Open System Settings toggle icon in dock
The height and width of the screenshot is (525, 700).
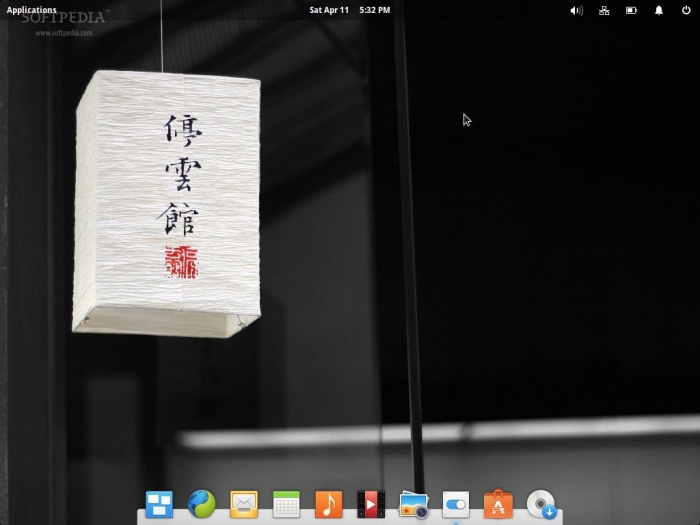[455, 504]
